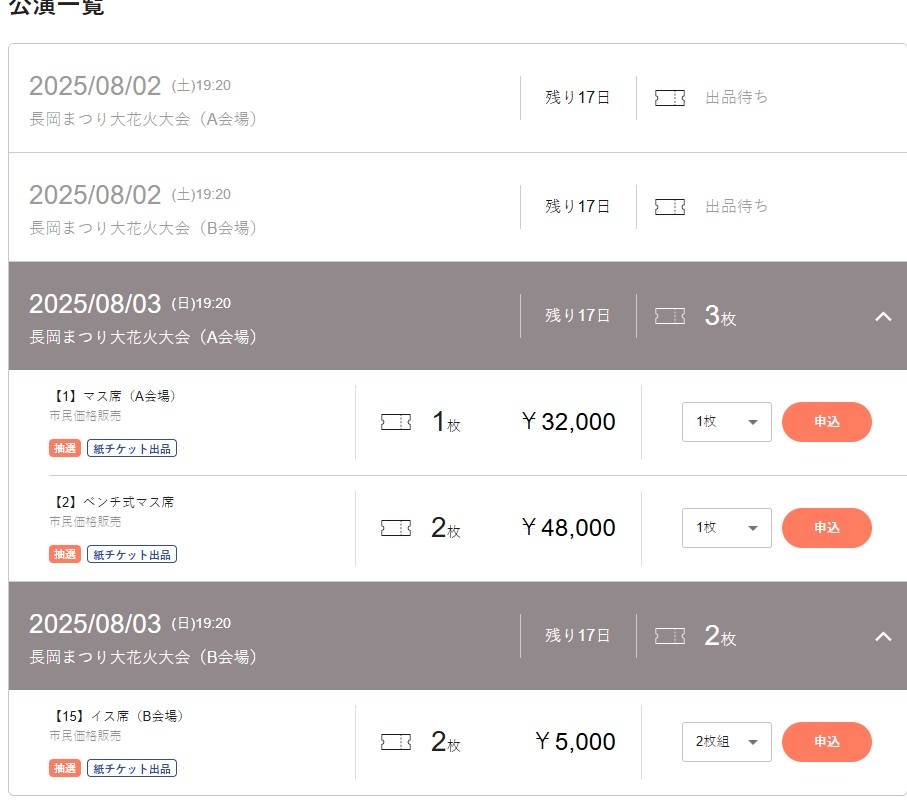Apply for the ¥48,000 ベンチ式マス席 ticket
The image size is (907, 803).
click(827, 528)
